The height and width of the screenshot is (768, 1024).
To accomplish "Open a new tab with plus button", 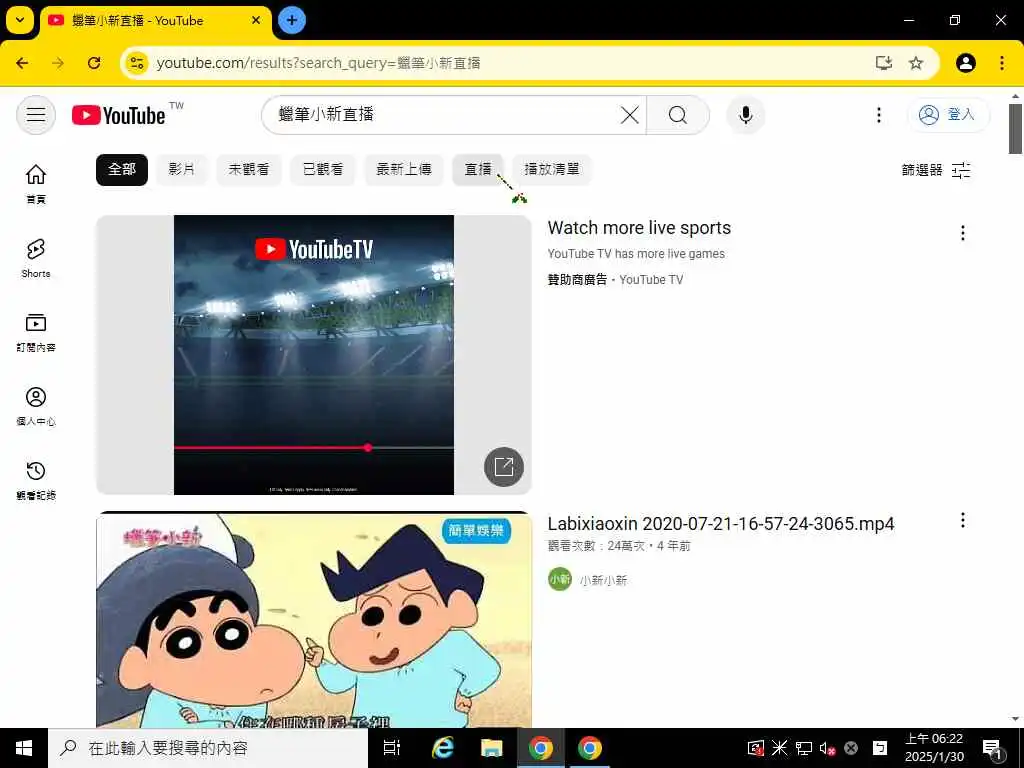I will (x=292, y=20).
